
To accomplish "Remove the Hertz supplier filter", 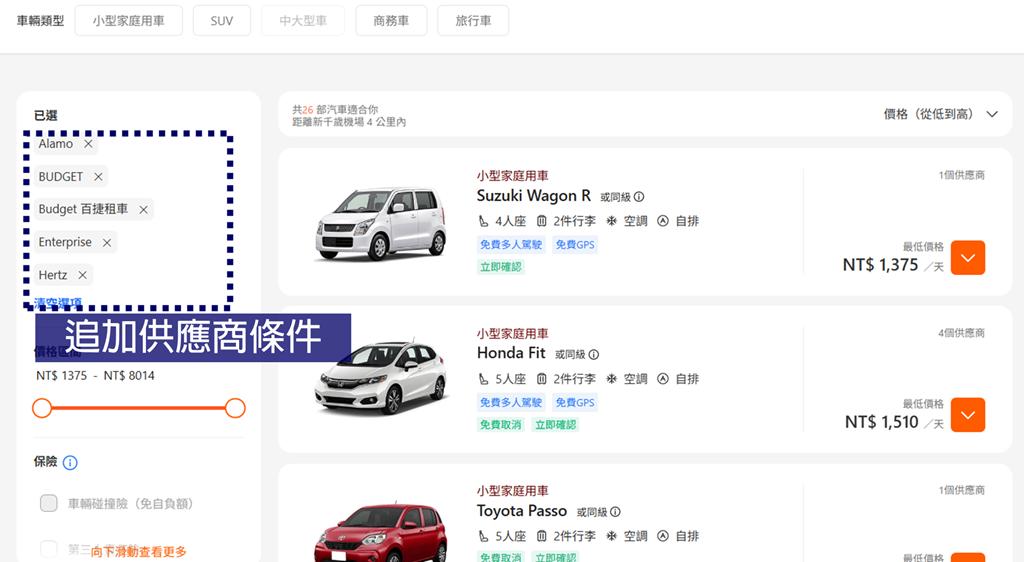I will [82, 275].
